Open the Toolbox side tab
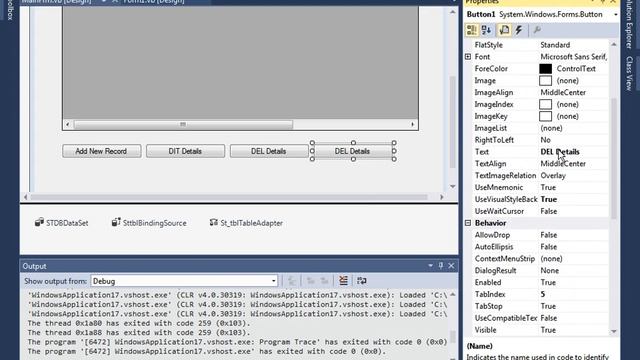 click(9, 10)
